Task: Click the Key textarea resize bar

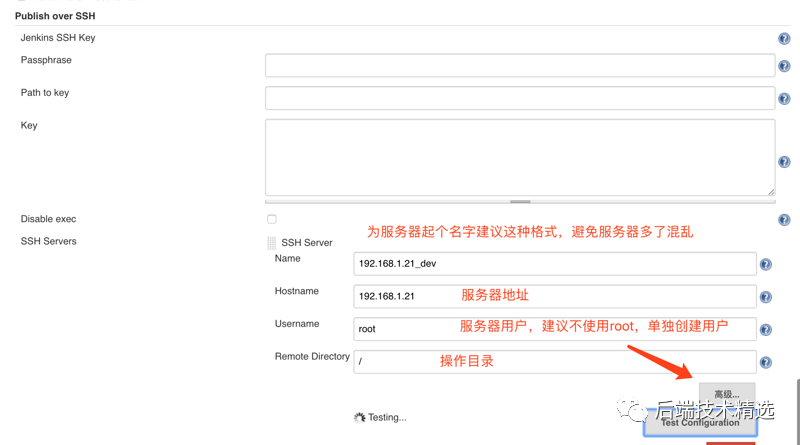Action: [520, 202]
